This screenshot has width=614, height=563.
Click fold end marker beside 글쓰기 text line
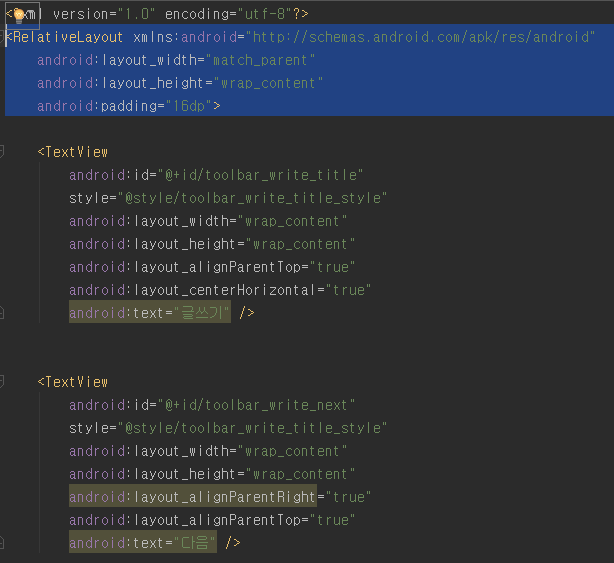[2, 313]
